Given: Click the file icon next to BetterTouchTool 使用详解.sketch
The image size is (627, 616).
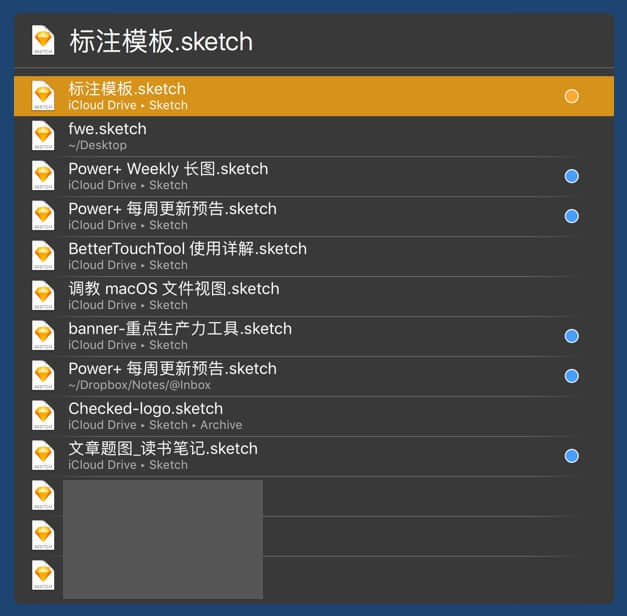Looking at the screenshot, I should click(x=43, y=256).
